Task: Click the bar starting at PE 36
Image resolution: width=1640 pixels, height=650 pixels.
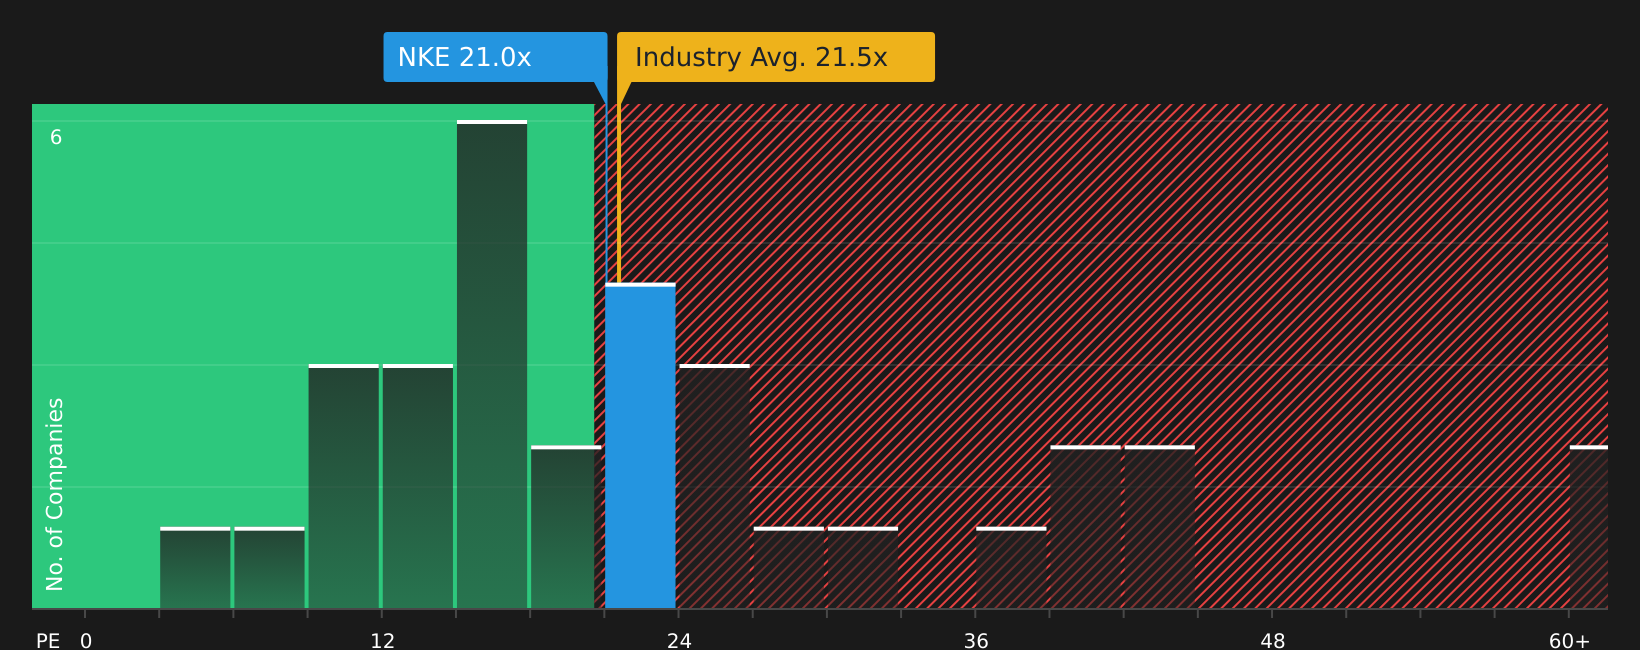Action: pos(1011,568)
